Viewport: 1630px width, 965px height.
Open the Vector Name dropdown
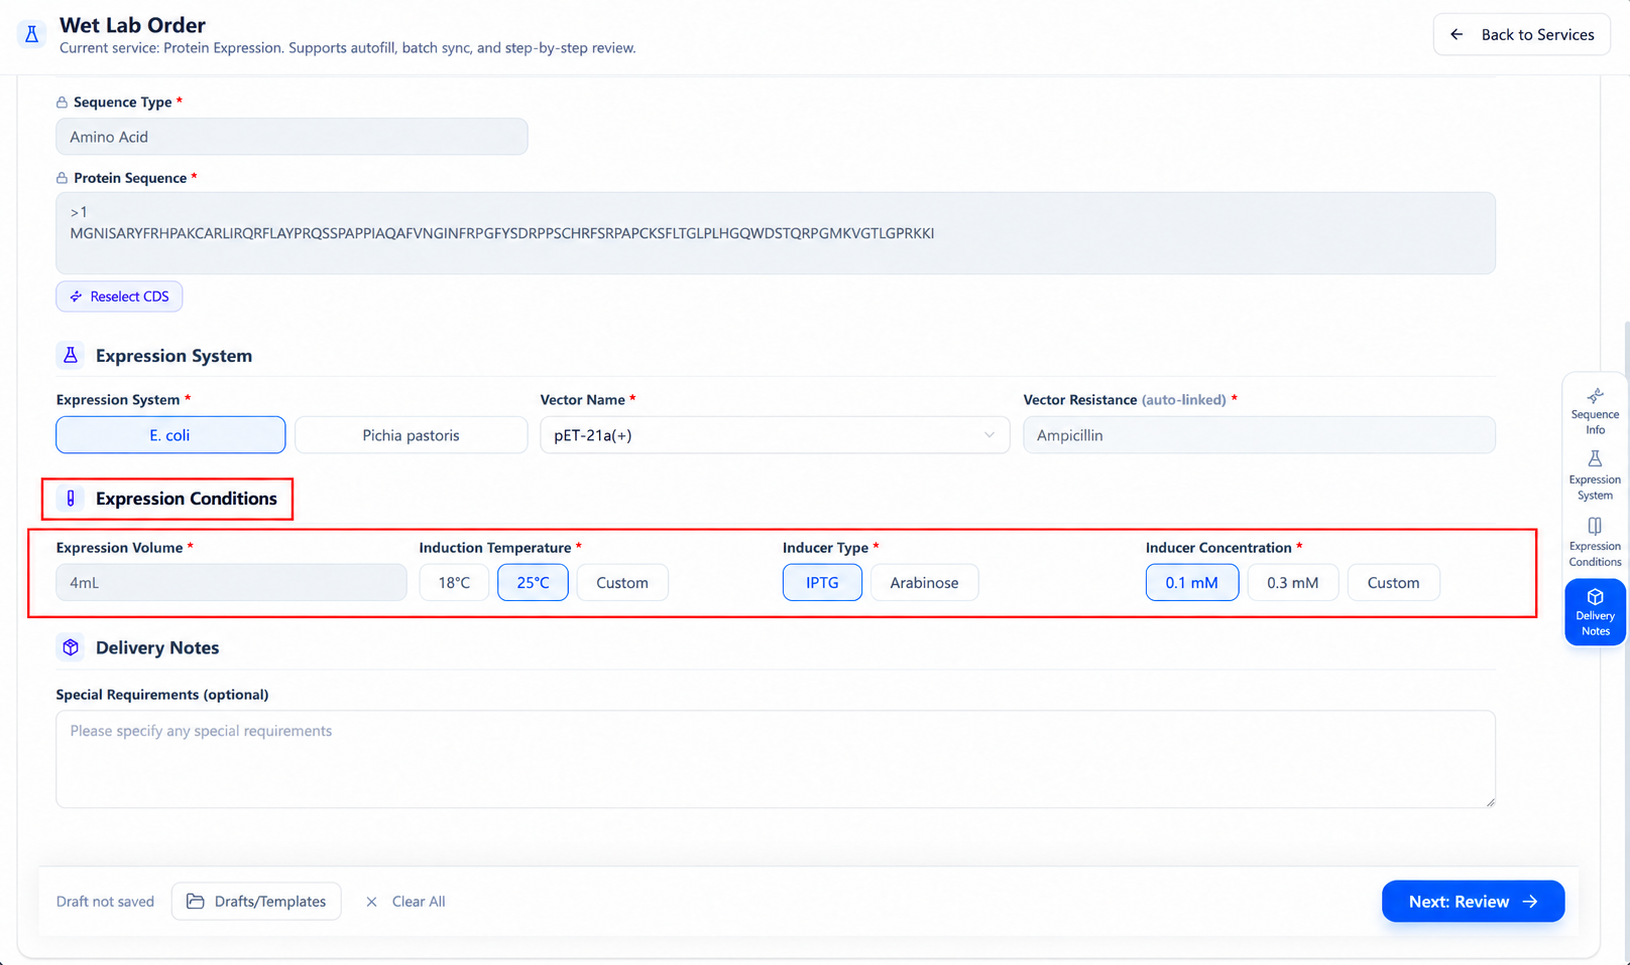(775, 435)
